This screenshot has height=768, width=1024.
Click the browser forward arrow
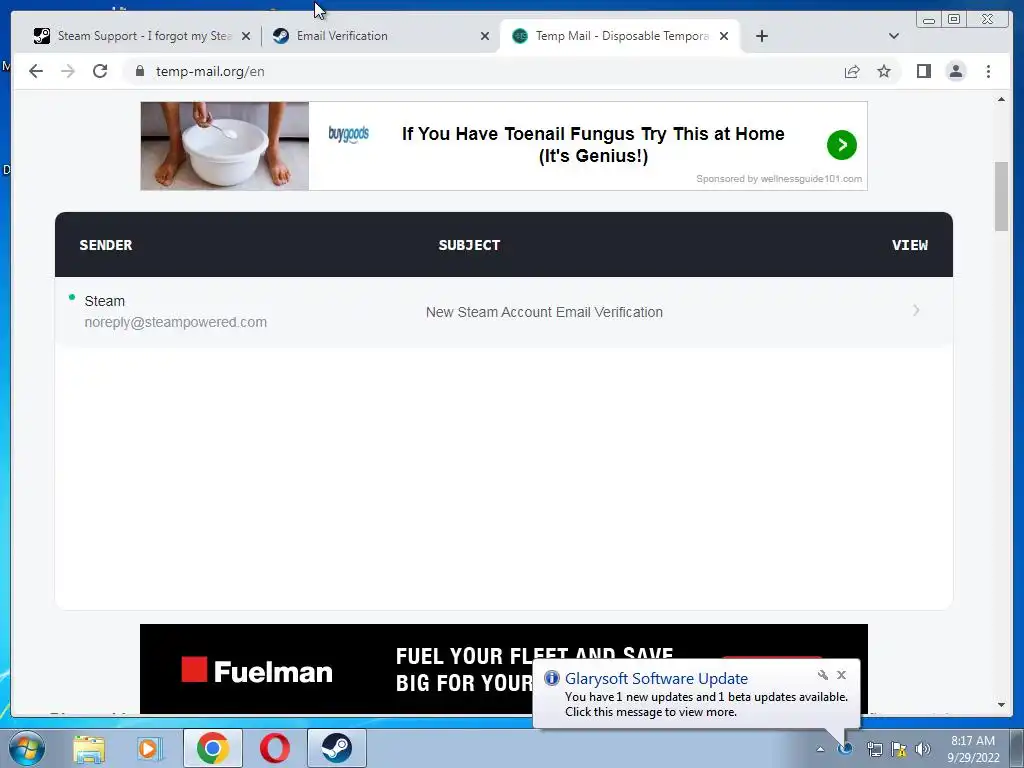68,71
